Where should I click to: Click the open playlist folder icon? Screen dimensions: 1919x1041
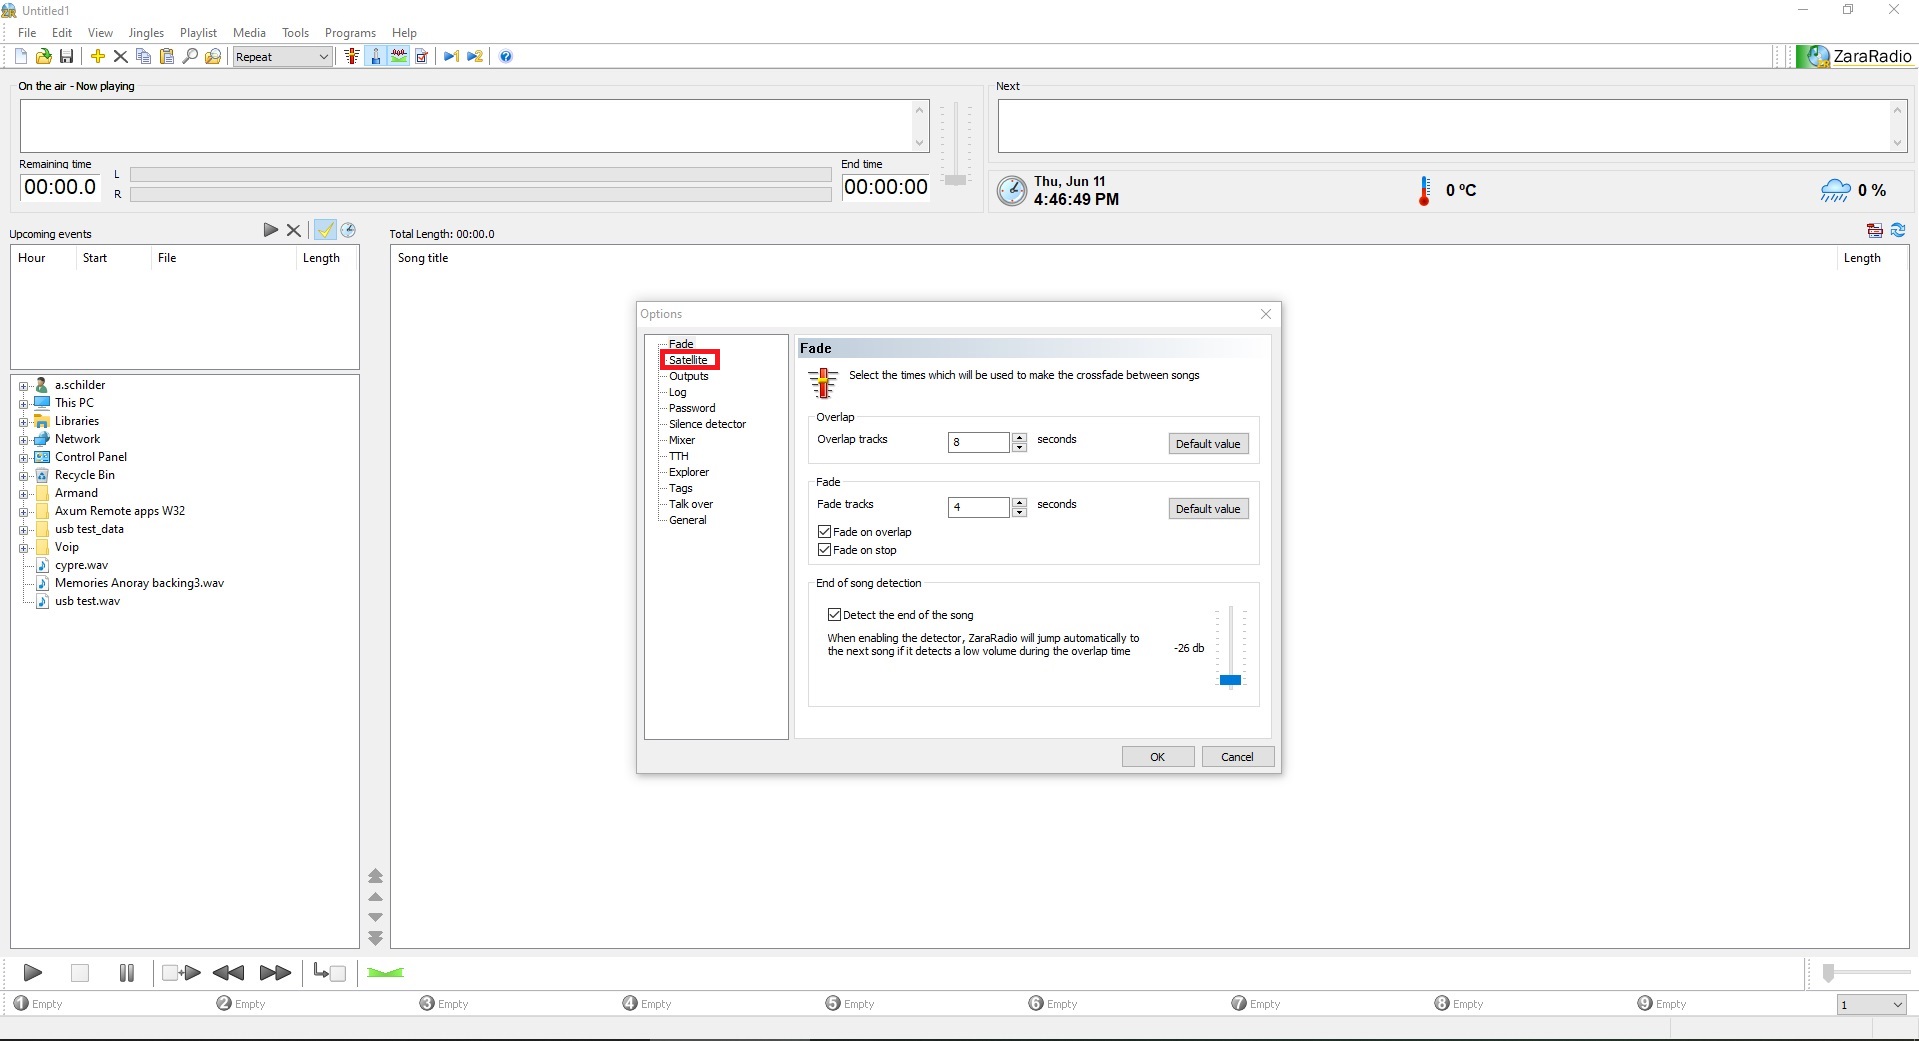click(43, 57)
